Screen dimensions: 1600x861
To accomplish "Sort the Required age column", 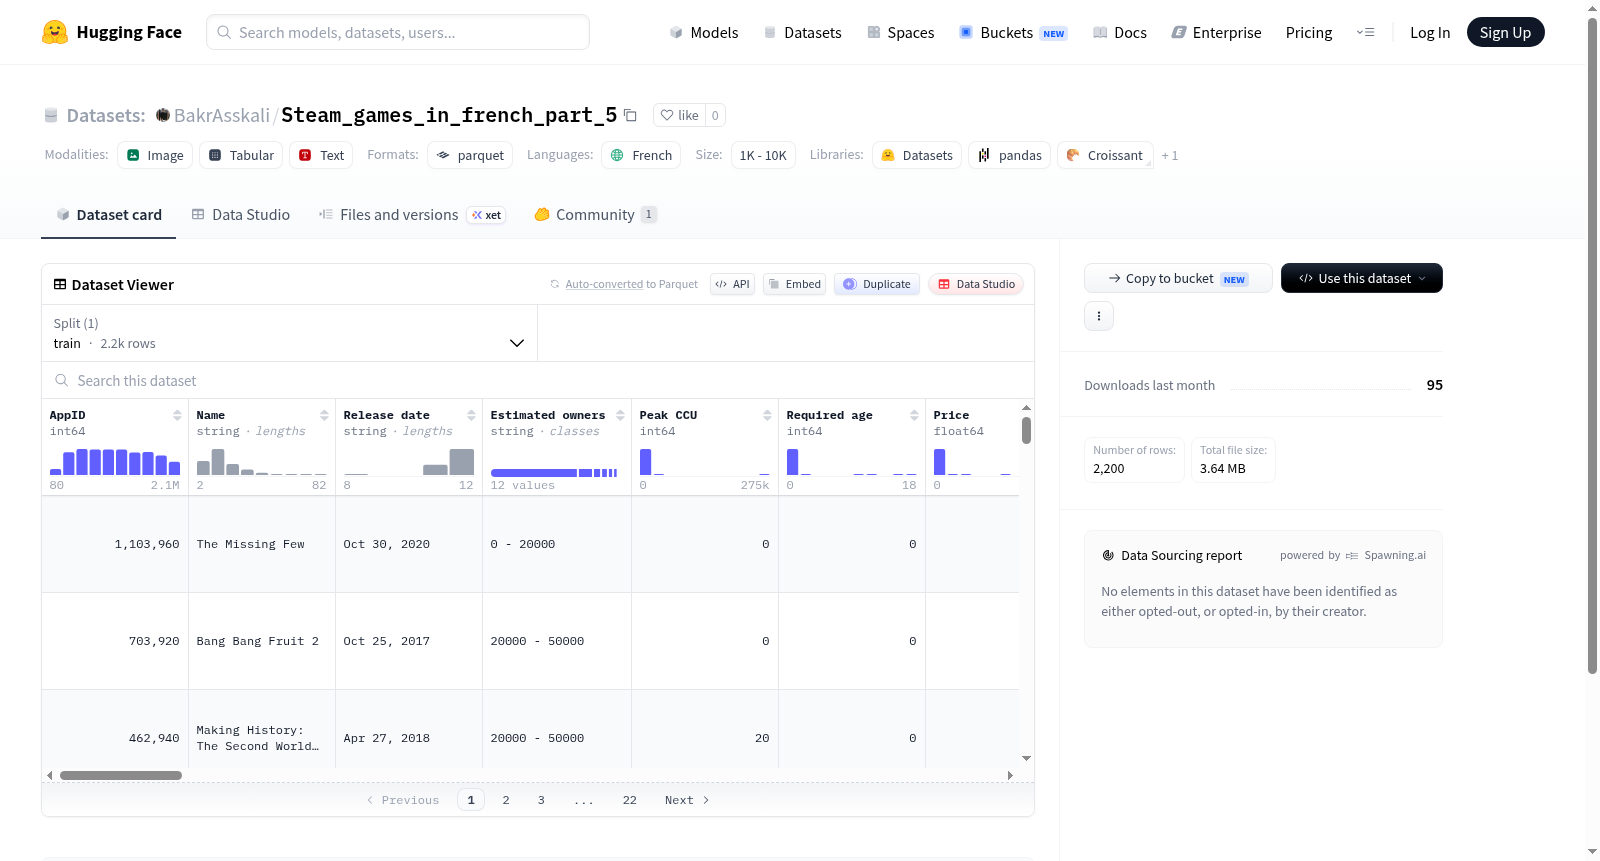I will coord(914,415).
